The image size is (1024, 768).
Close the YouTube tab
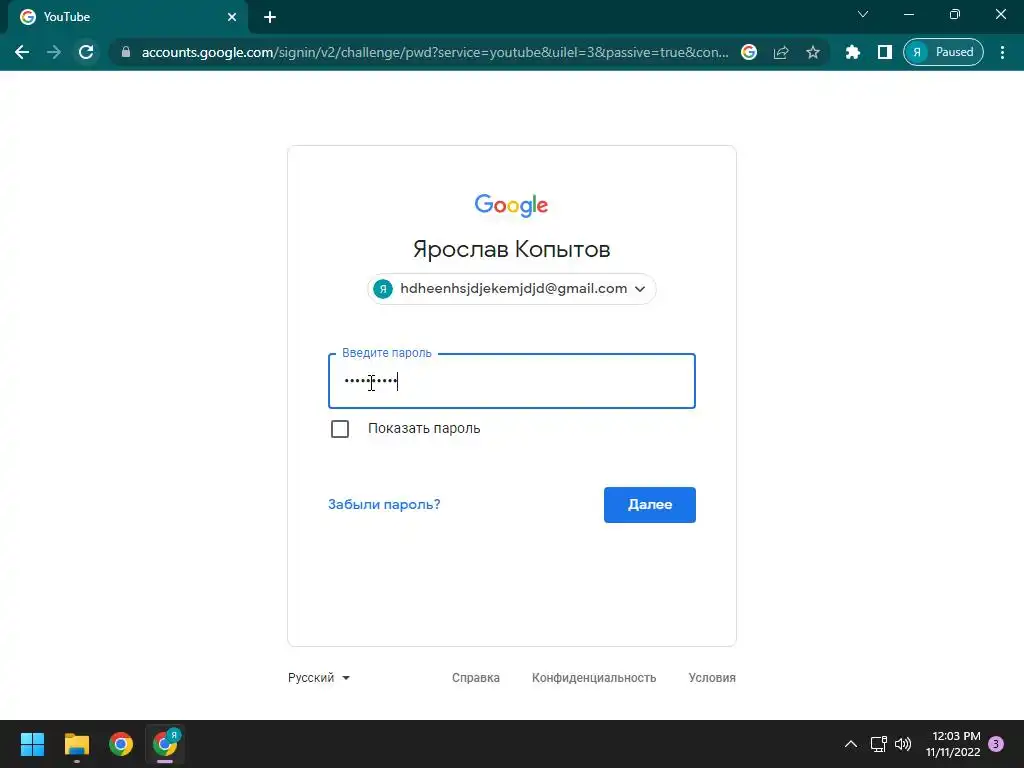232,17
